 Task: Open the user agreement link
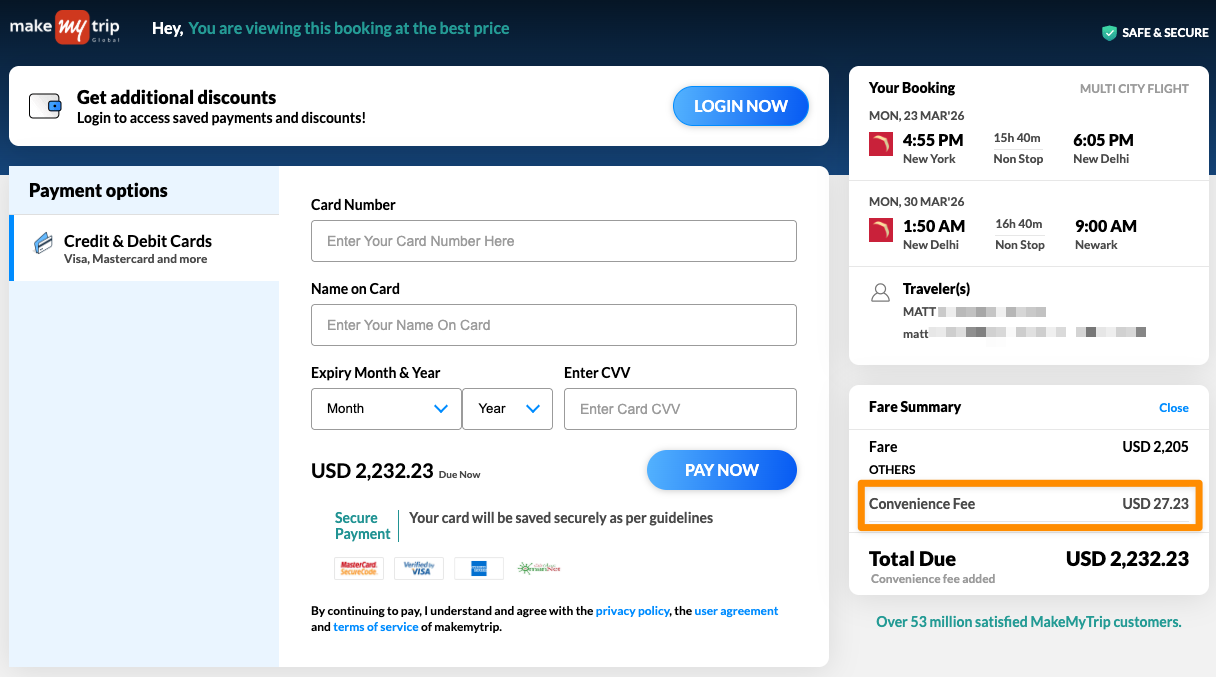pyautogui.click(x=736, y=611)
